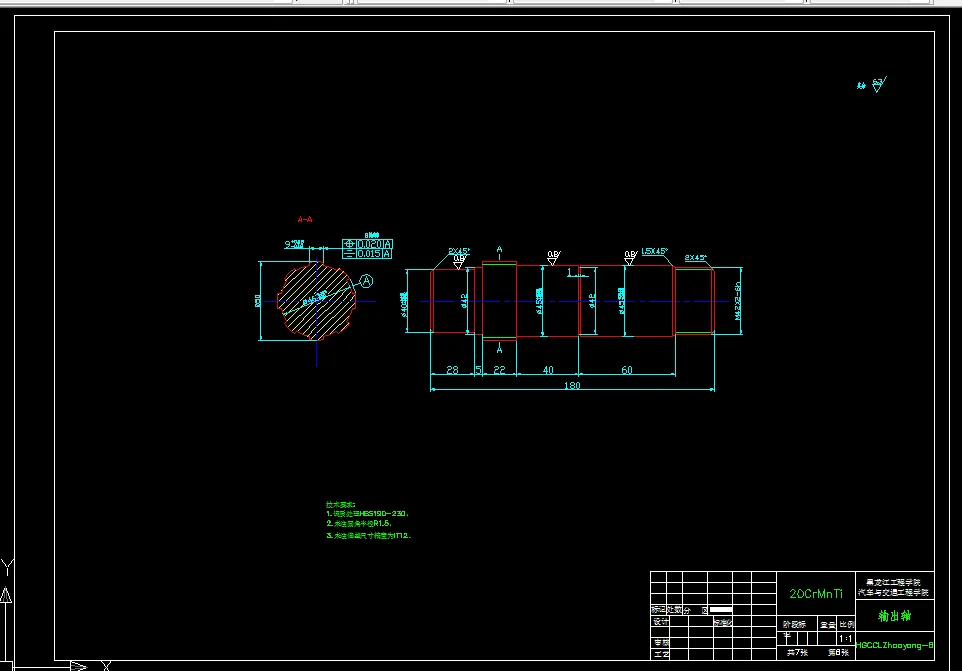The height and width of the screenshot is (671, 962).
Task: Select technical requirement line with HBS190-230
Action: (x=367, y=513)
